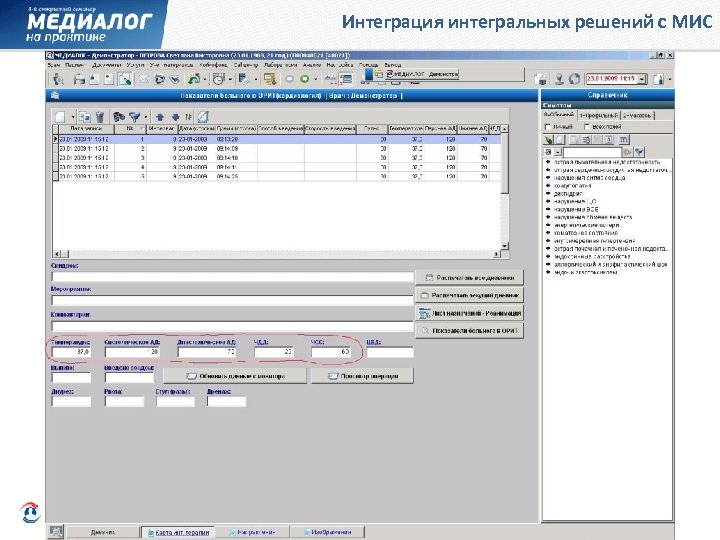Open the Услуги menu
720x540 pixels.
(x=135, y=65)
